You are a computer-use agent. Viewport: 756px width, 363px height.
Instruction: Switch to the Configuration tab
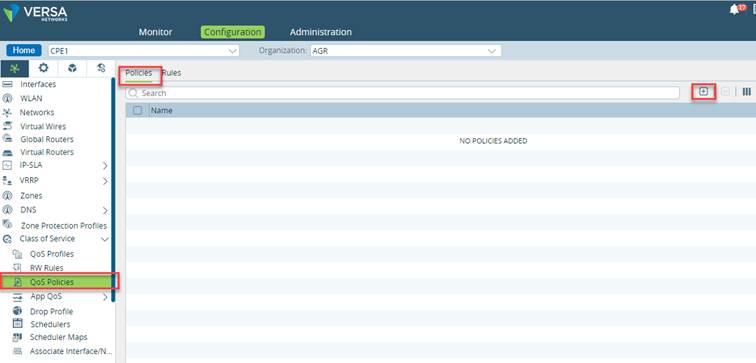(x=233, y=32)
